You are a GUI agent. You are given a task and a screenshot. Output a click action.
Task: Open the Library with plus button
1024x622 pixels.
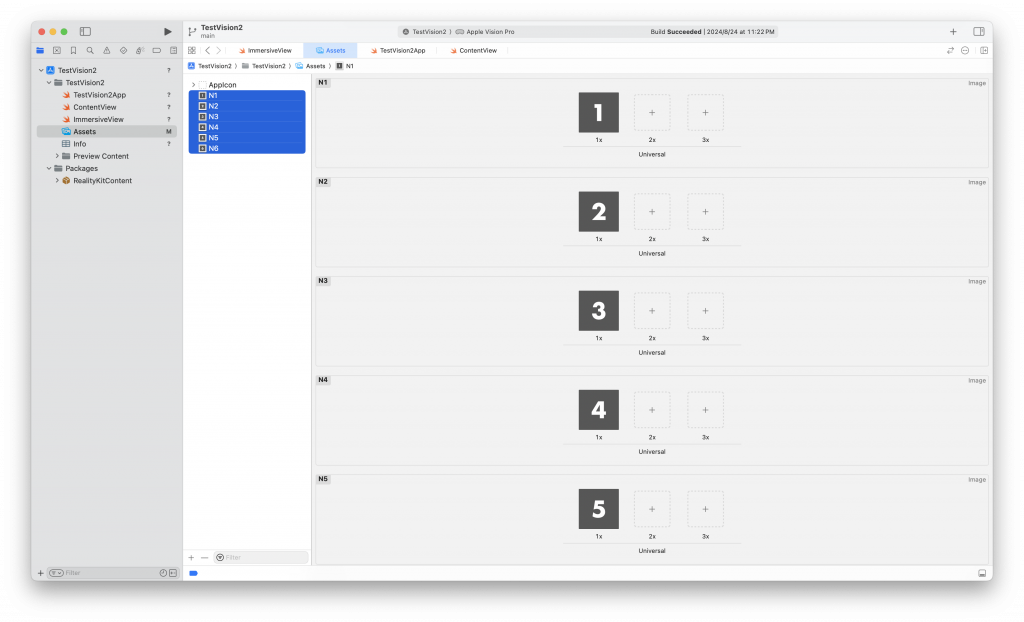pyautogui.click(x=953, y=31)
